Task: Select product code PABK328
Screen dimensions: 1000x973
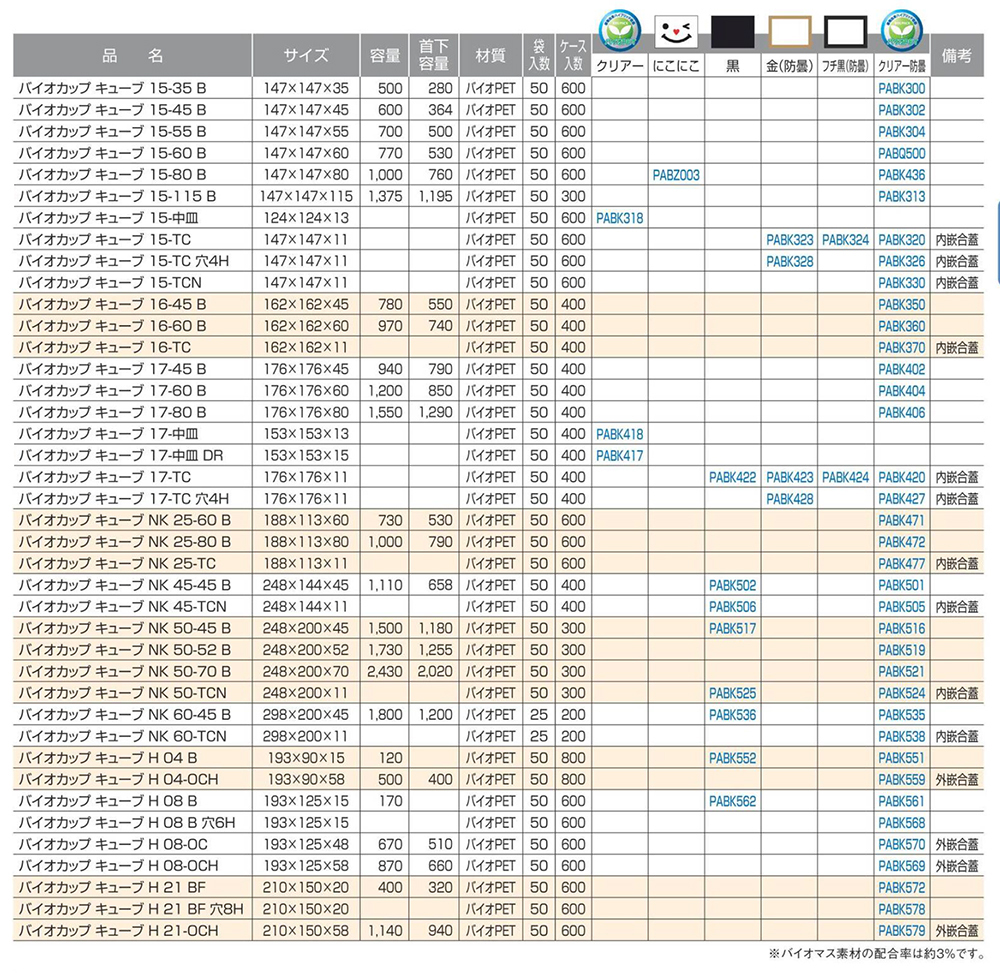Action: click(x=790, y=261)
